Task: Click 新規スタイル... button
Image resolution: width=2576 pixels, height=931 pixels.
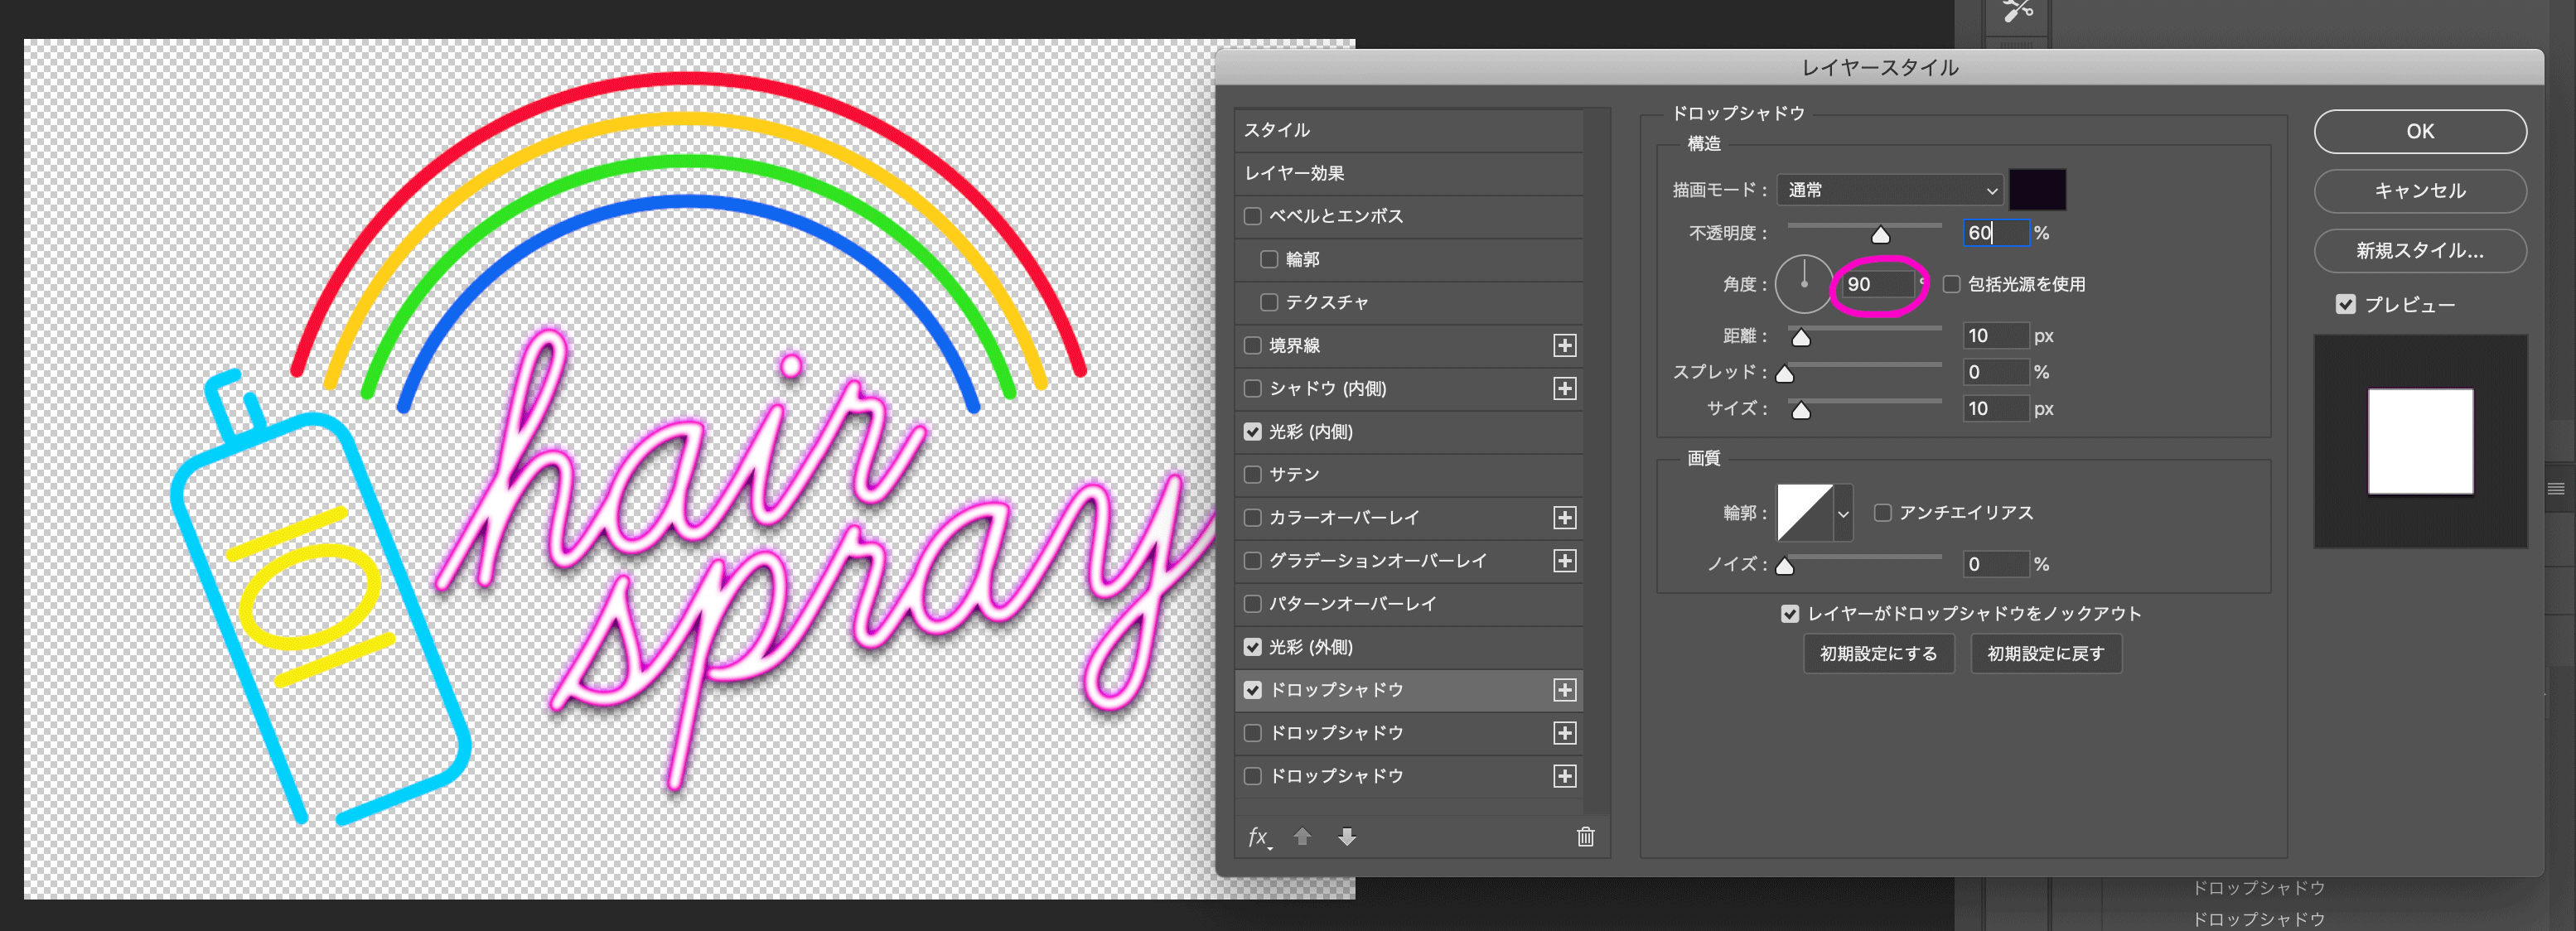Action: coord(2420,251)
